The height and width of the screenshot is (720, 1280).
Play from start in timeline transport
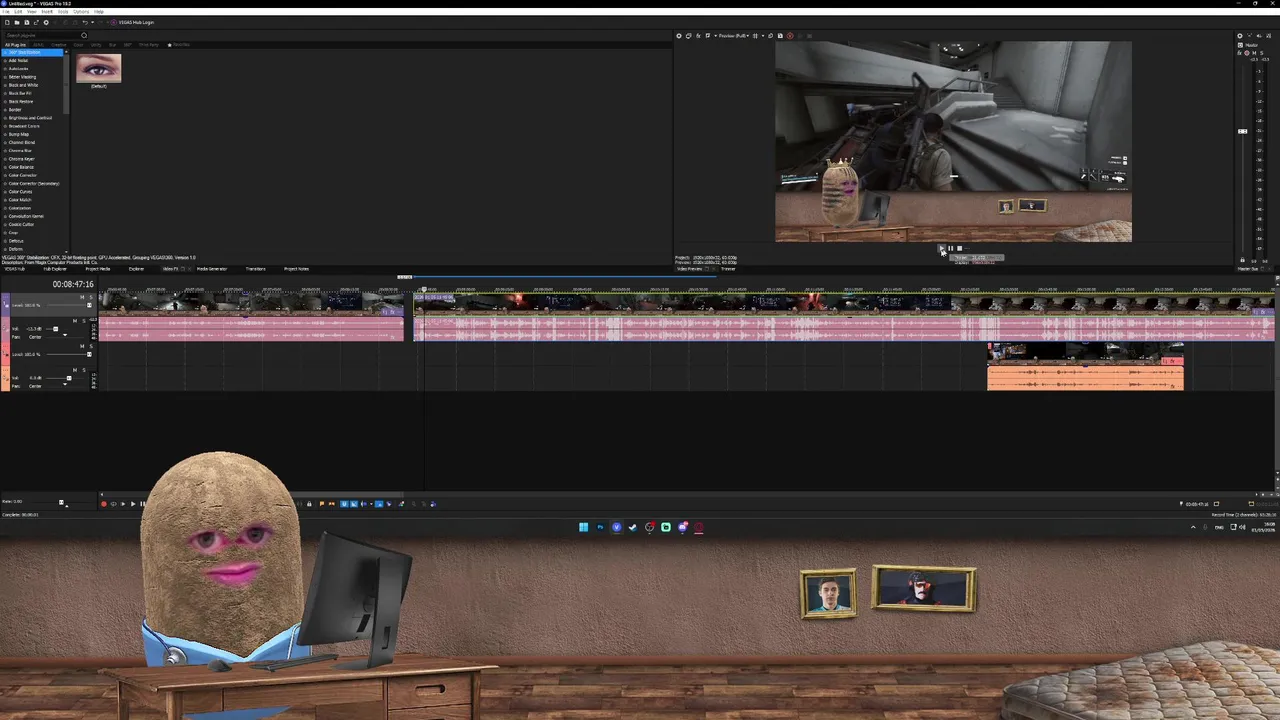[x=123, y=504]
